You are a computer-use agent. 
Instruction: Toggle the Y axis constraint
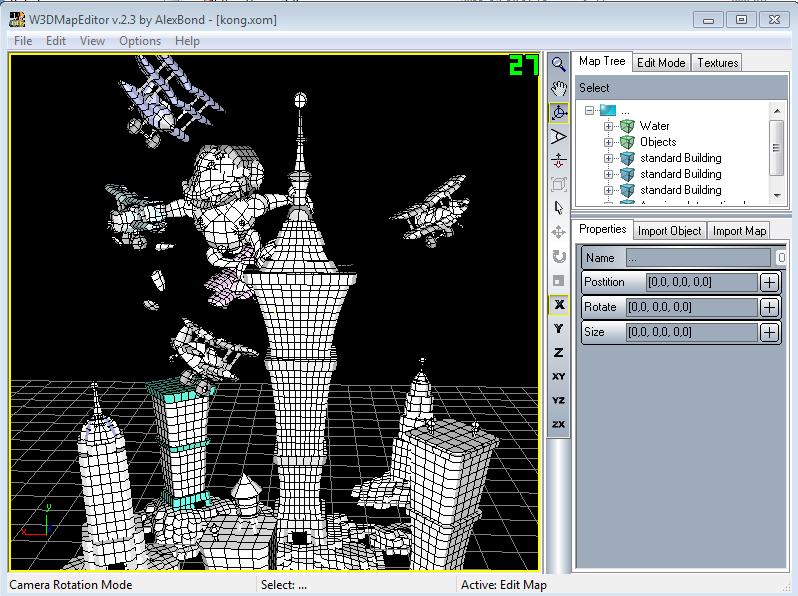pos(559,328)
